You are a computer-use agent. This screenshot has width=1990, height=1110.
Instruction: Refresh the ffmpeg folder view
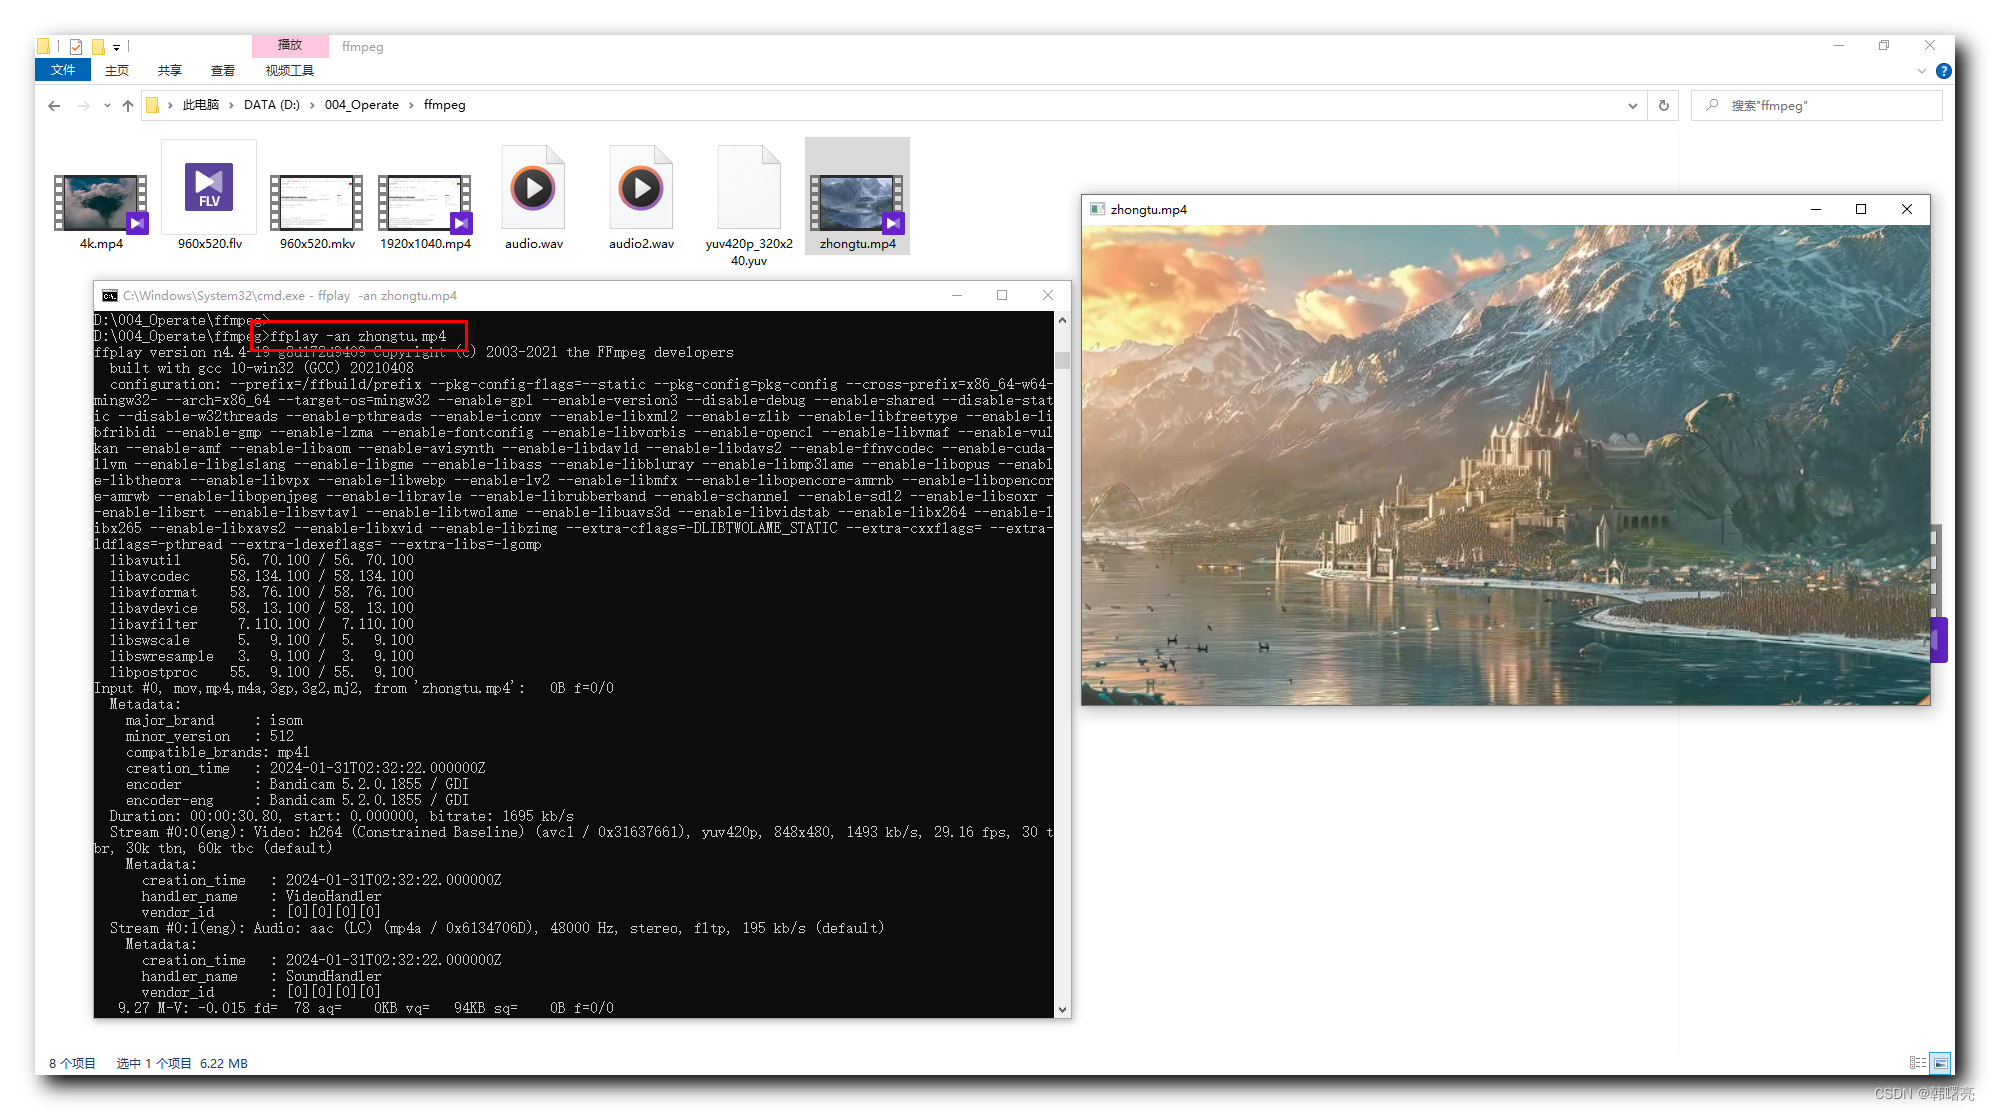[1664, 105]
